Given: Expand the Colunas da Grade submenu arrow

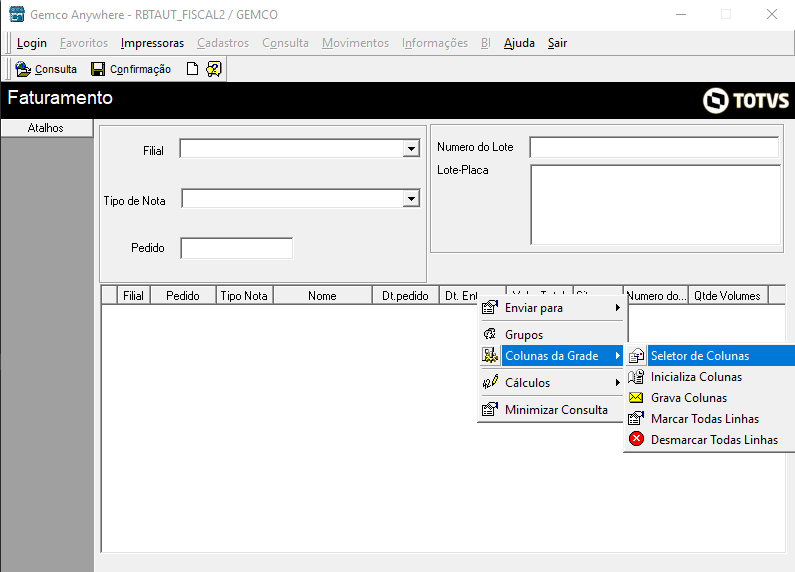Looking at the screenshot, I should click(618, 355).
